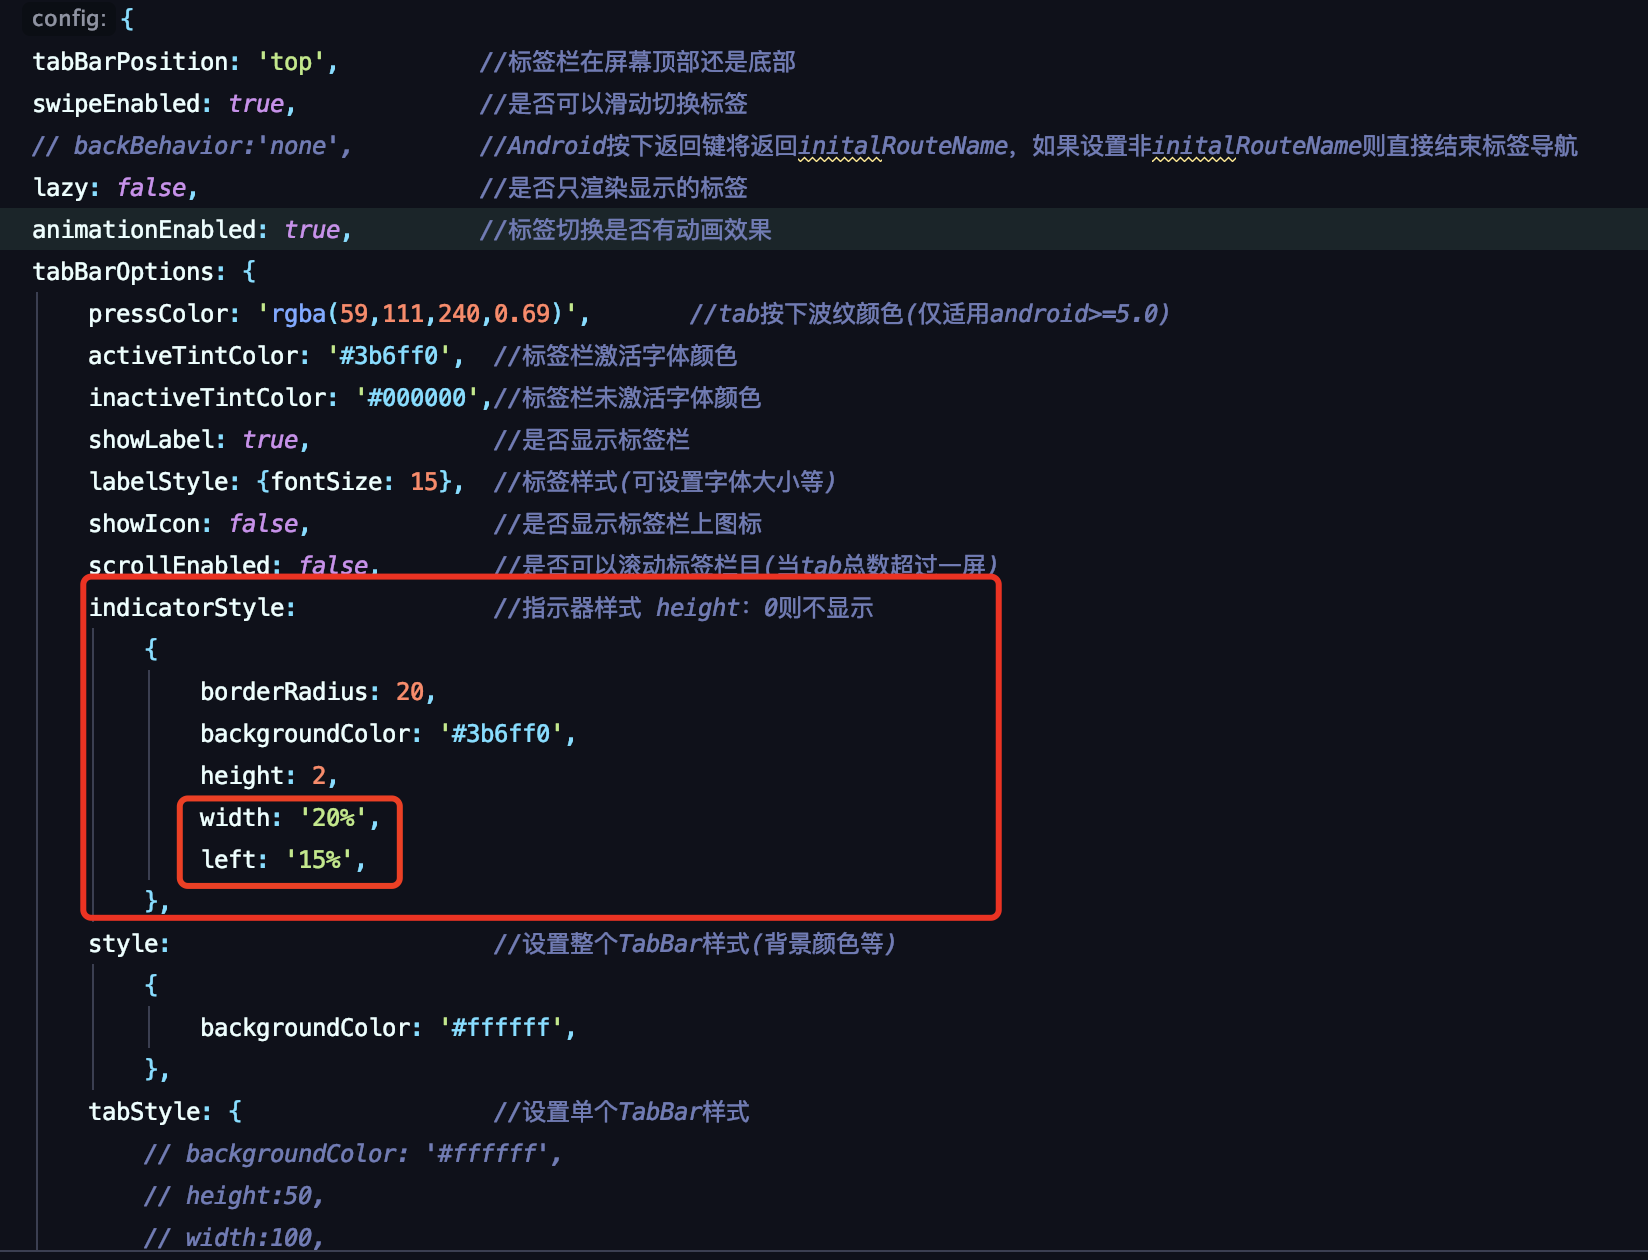Click the style backgroundColor value '#ffffff'
Image resolution: width=1648 pixels, height=1260 pixels.
tap(503, 1027)
